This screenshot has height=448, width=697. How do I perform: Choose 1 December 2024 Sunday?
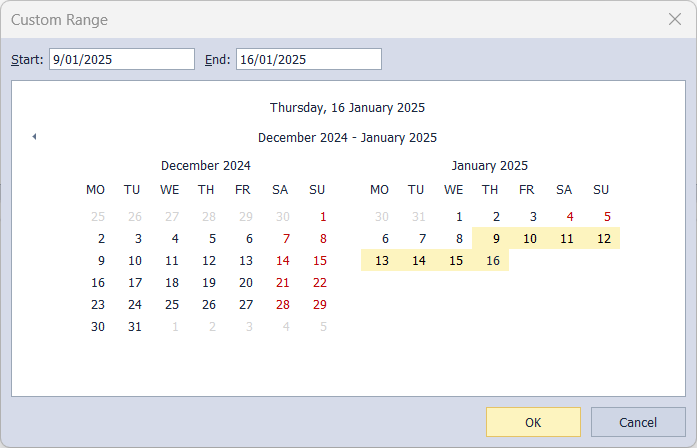click(x=323, y=216)
